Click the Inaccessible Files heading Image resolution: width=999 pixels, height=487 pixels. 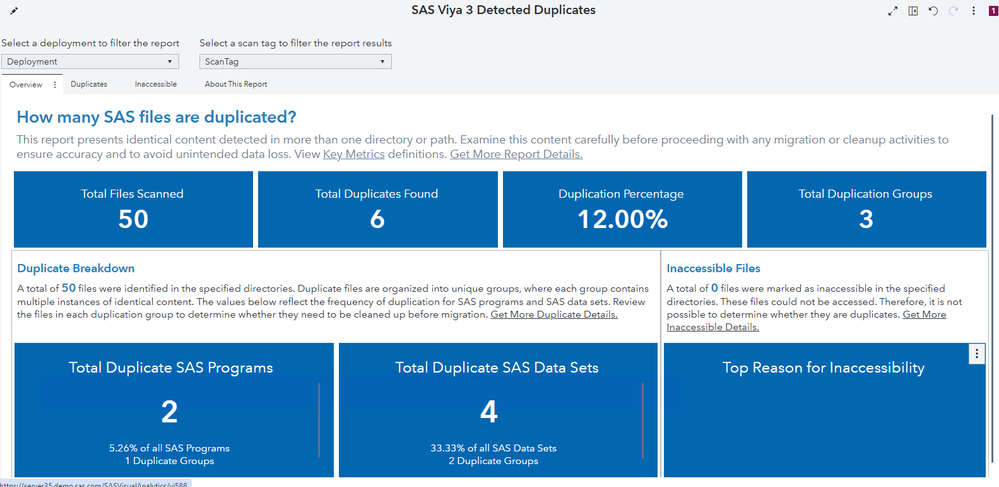714,268
